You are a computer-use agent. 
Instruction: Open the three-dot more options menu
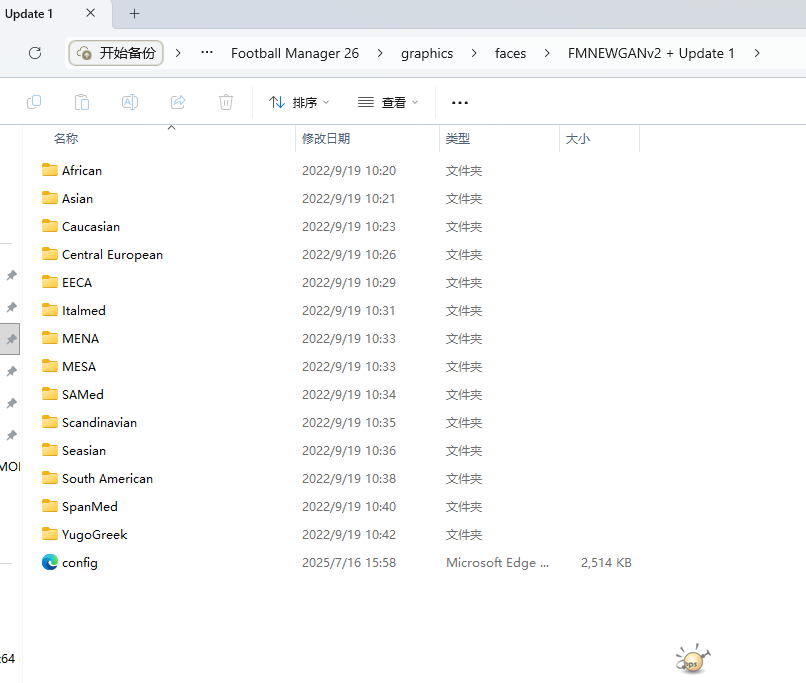tap(460, 102)
